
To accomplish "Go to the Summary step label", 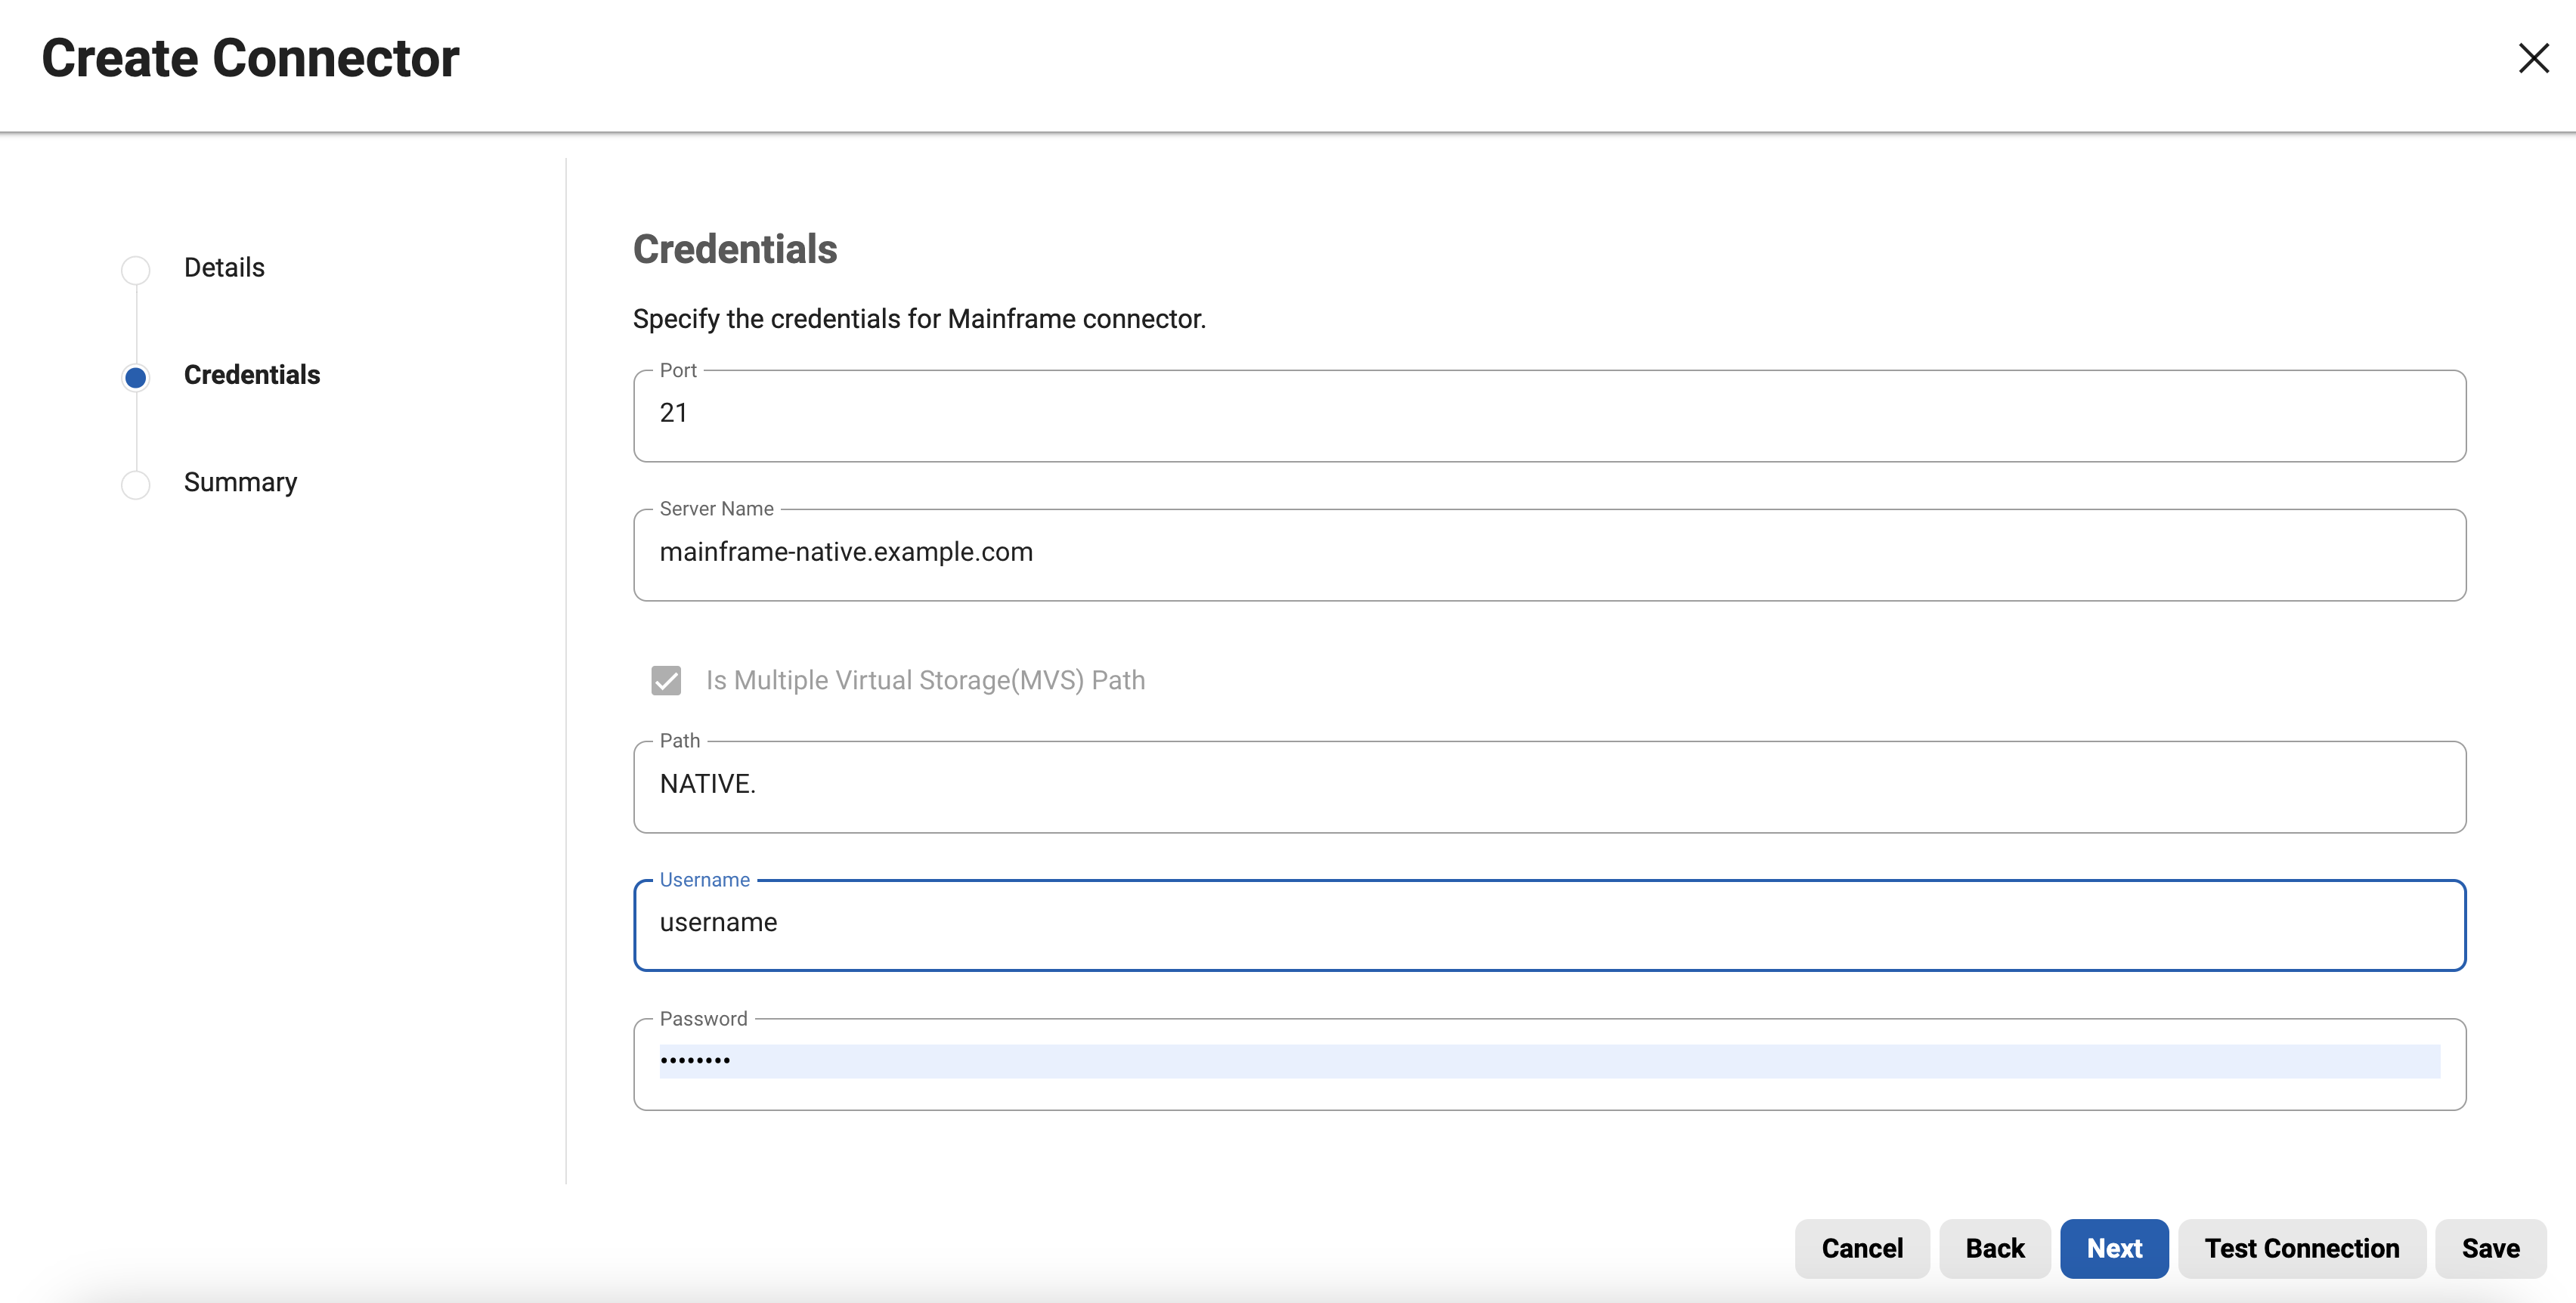I will coord(240,483).
